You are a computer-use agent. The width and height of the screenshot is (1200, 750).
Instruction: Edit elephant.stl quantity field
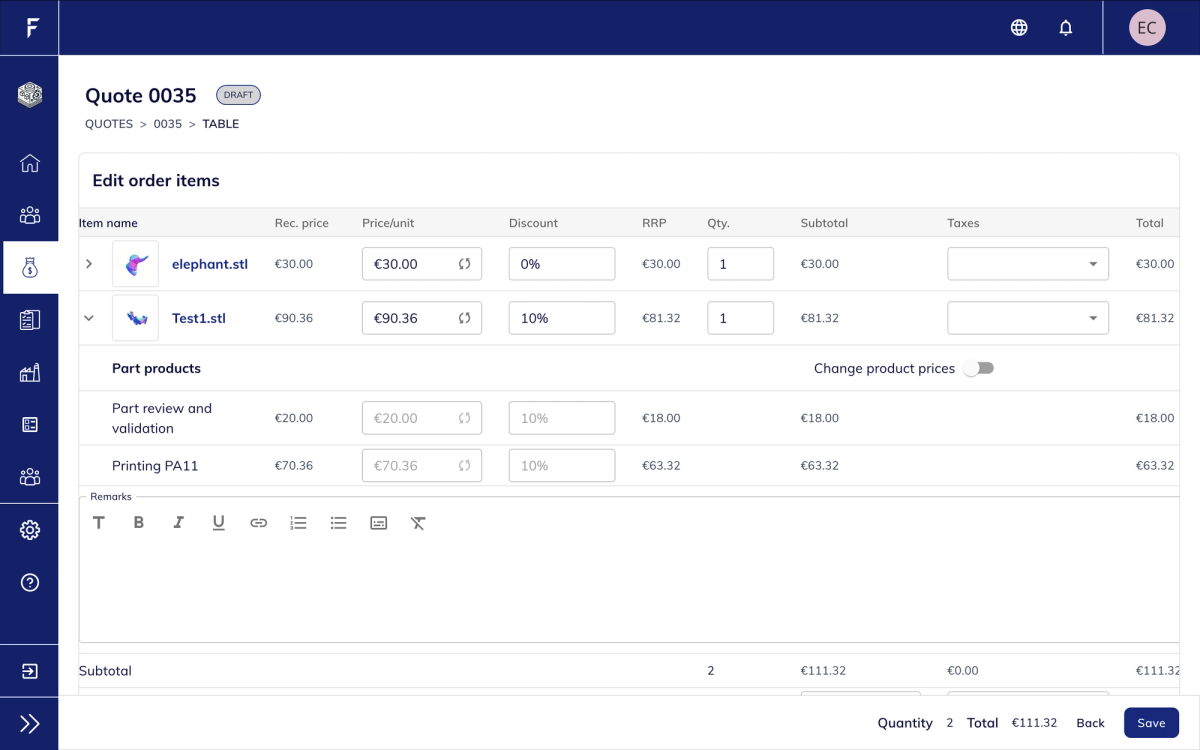(740, 264)
